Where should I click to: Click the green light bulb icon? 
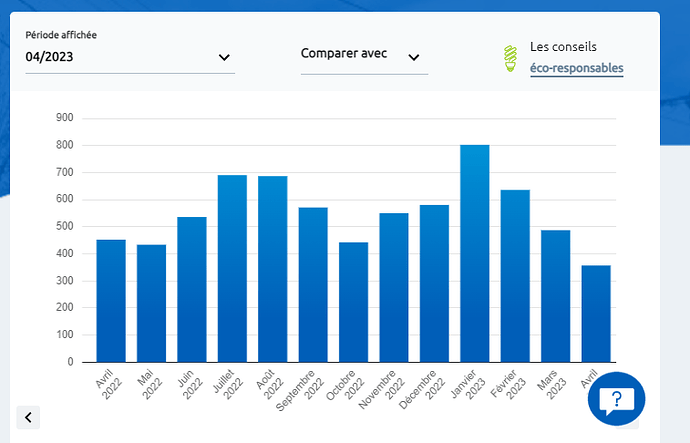[x=511, y=59]
